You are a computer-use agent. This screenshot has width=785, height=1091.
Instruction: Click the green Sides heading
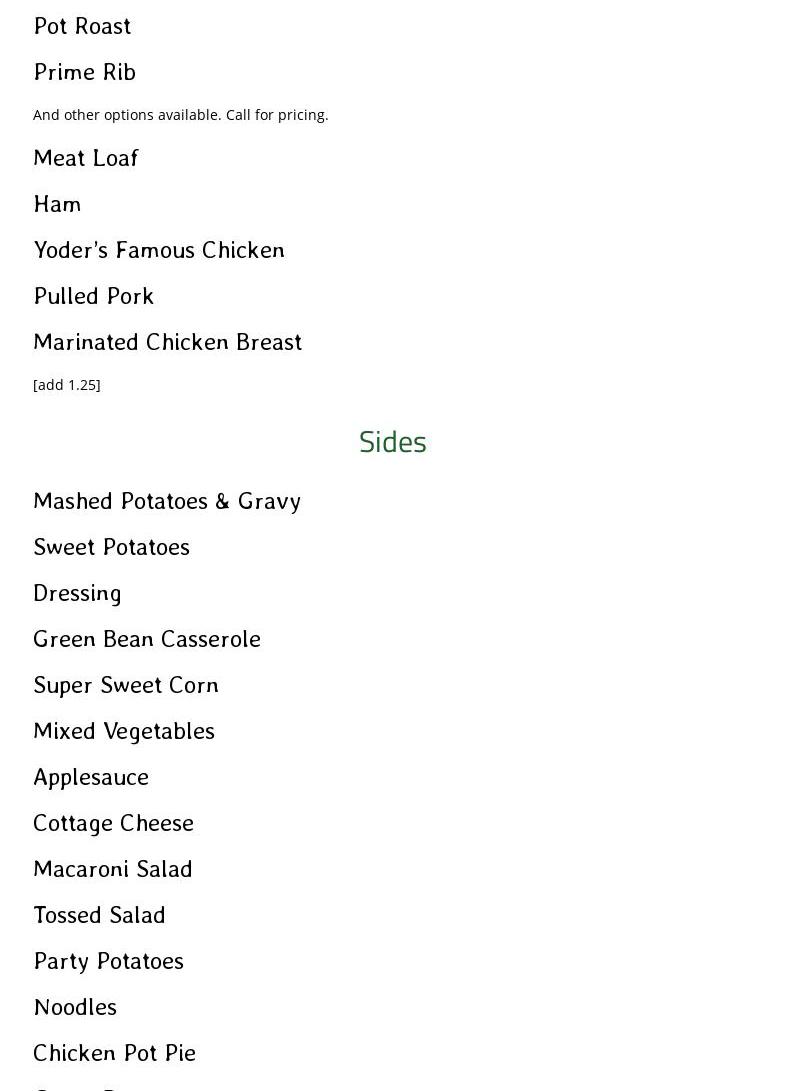point(392,442)
